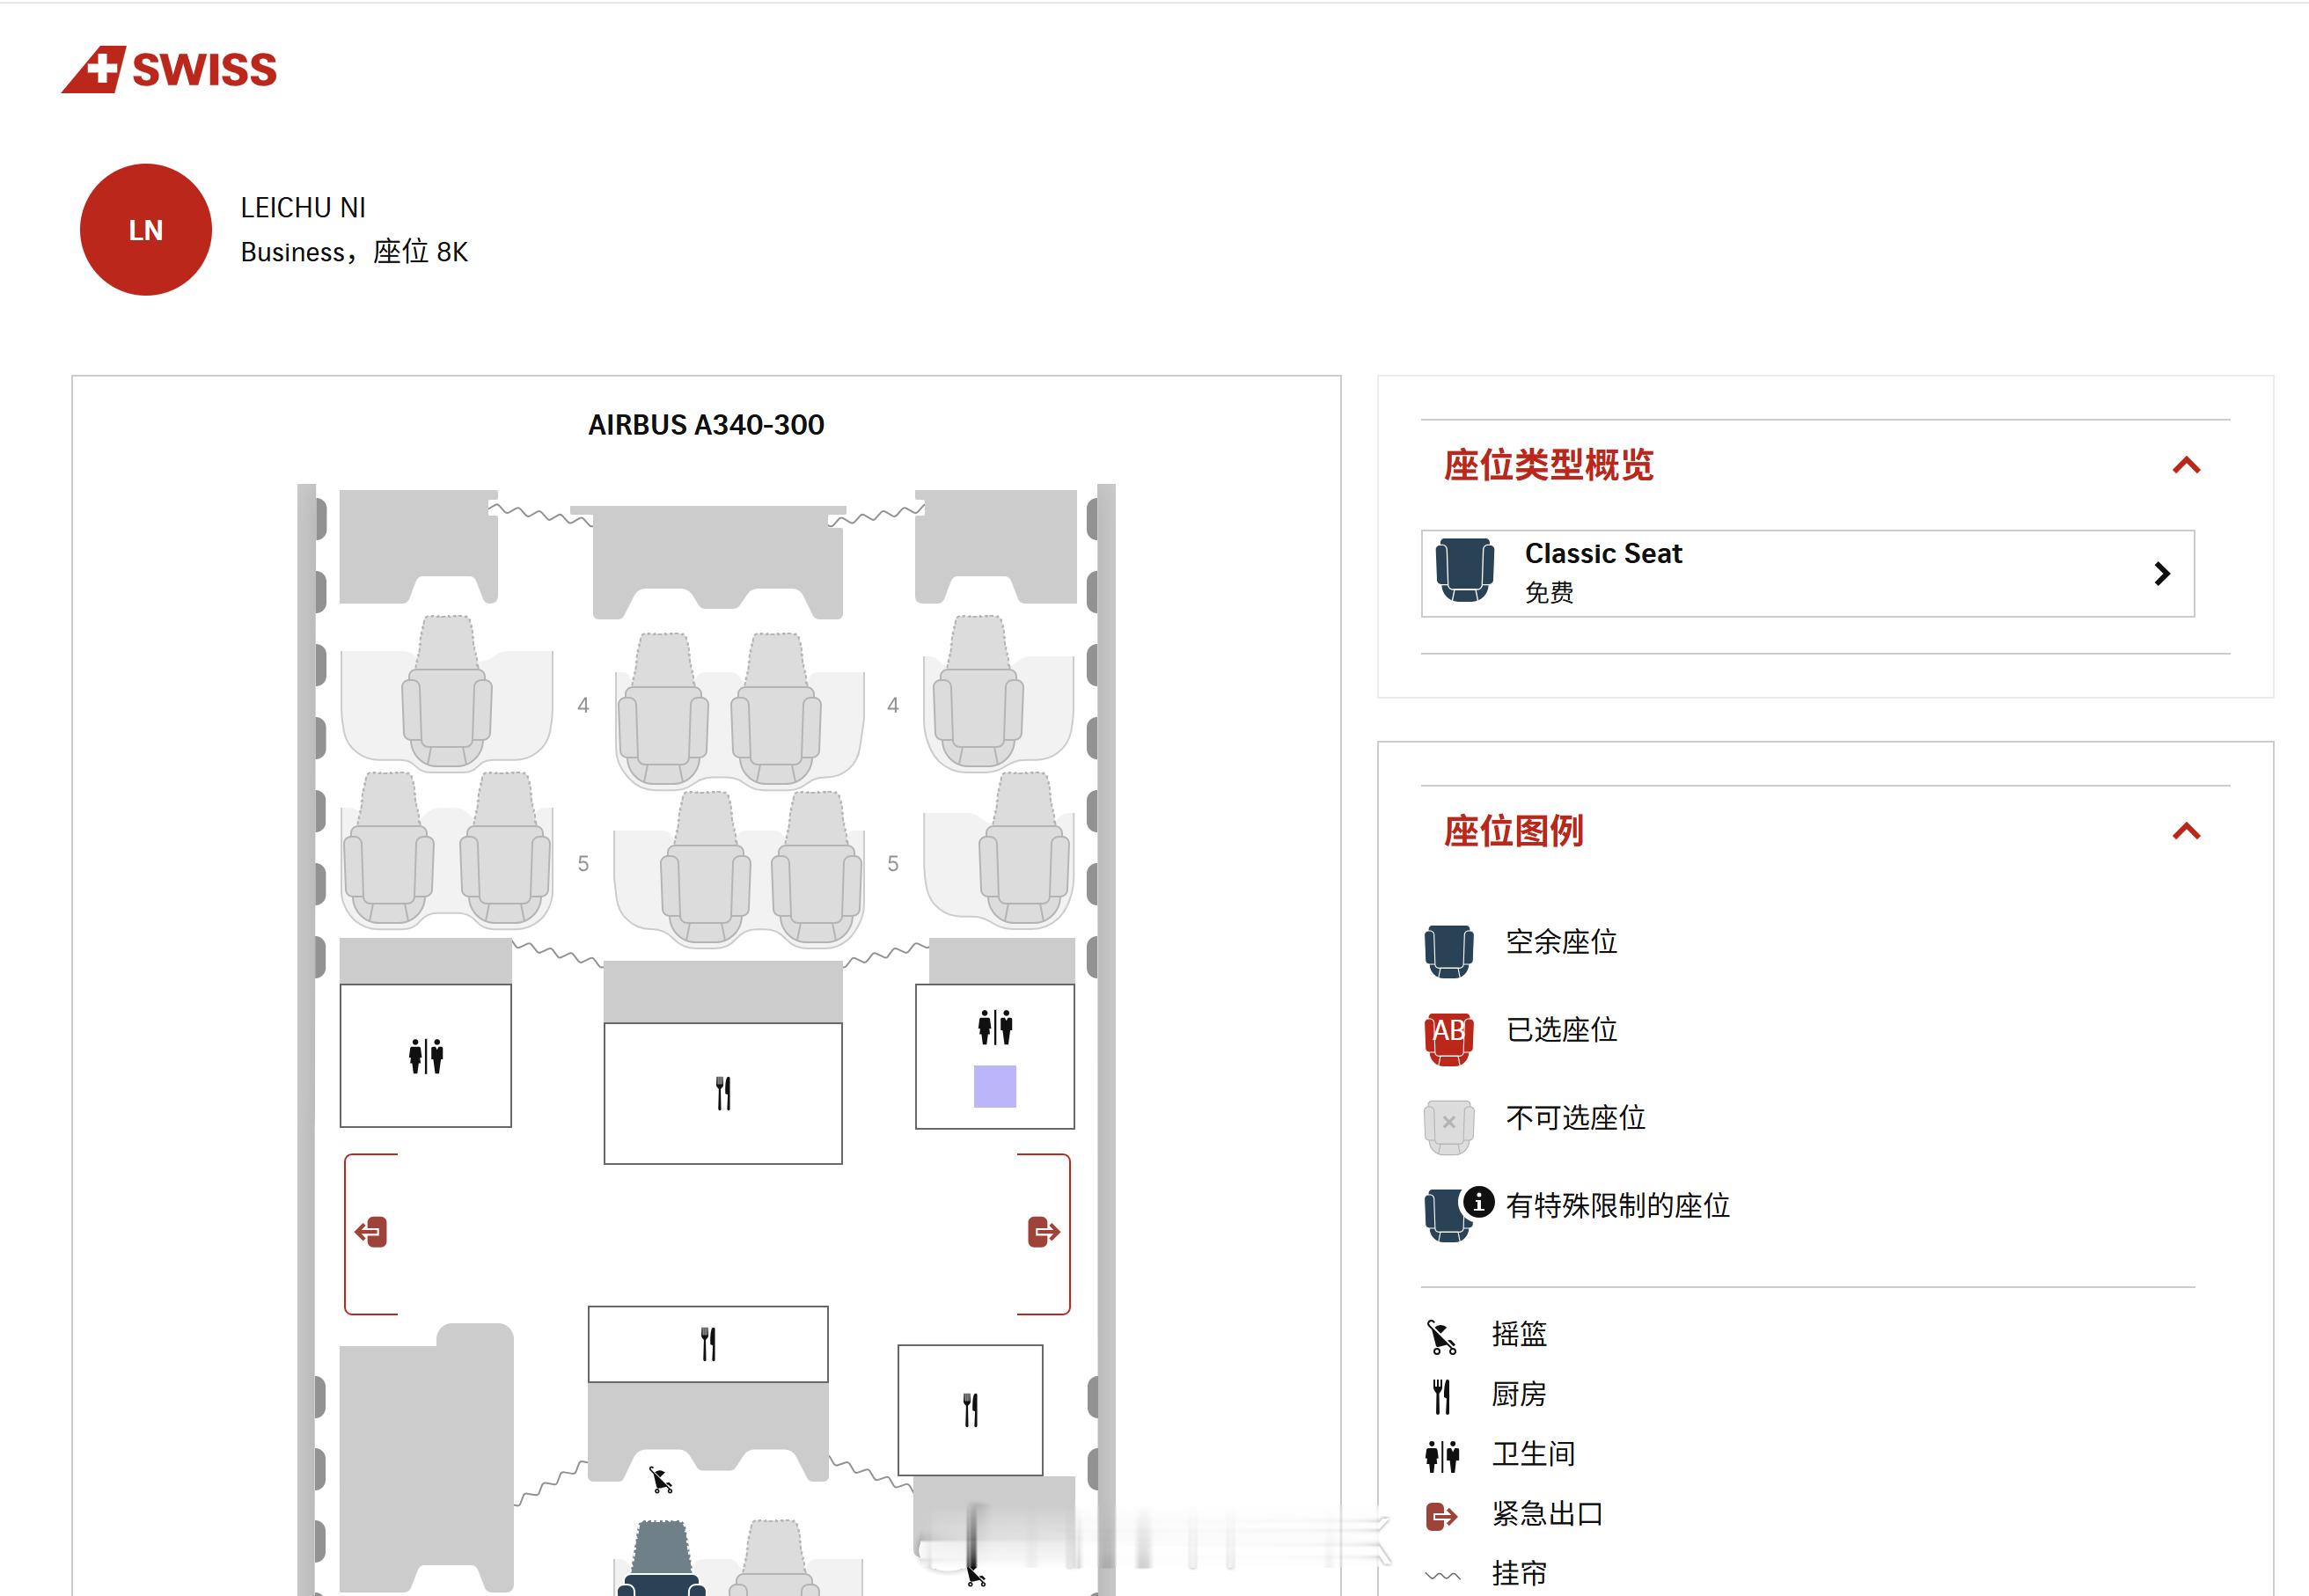Click the 厨房 legend label

pos(1519,1394)
